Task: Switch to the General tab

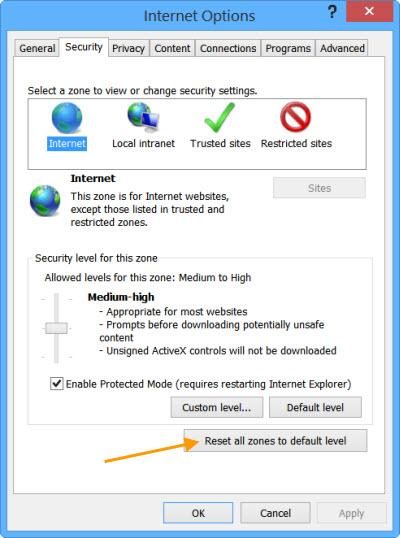Action: coord(37,48)
